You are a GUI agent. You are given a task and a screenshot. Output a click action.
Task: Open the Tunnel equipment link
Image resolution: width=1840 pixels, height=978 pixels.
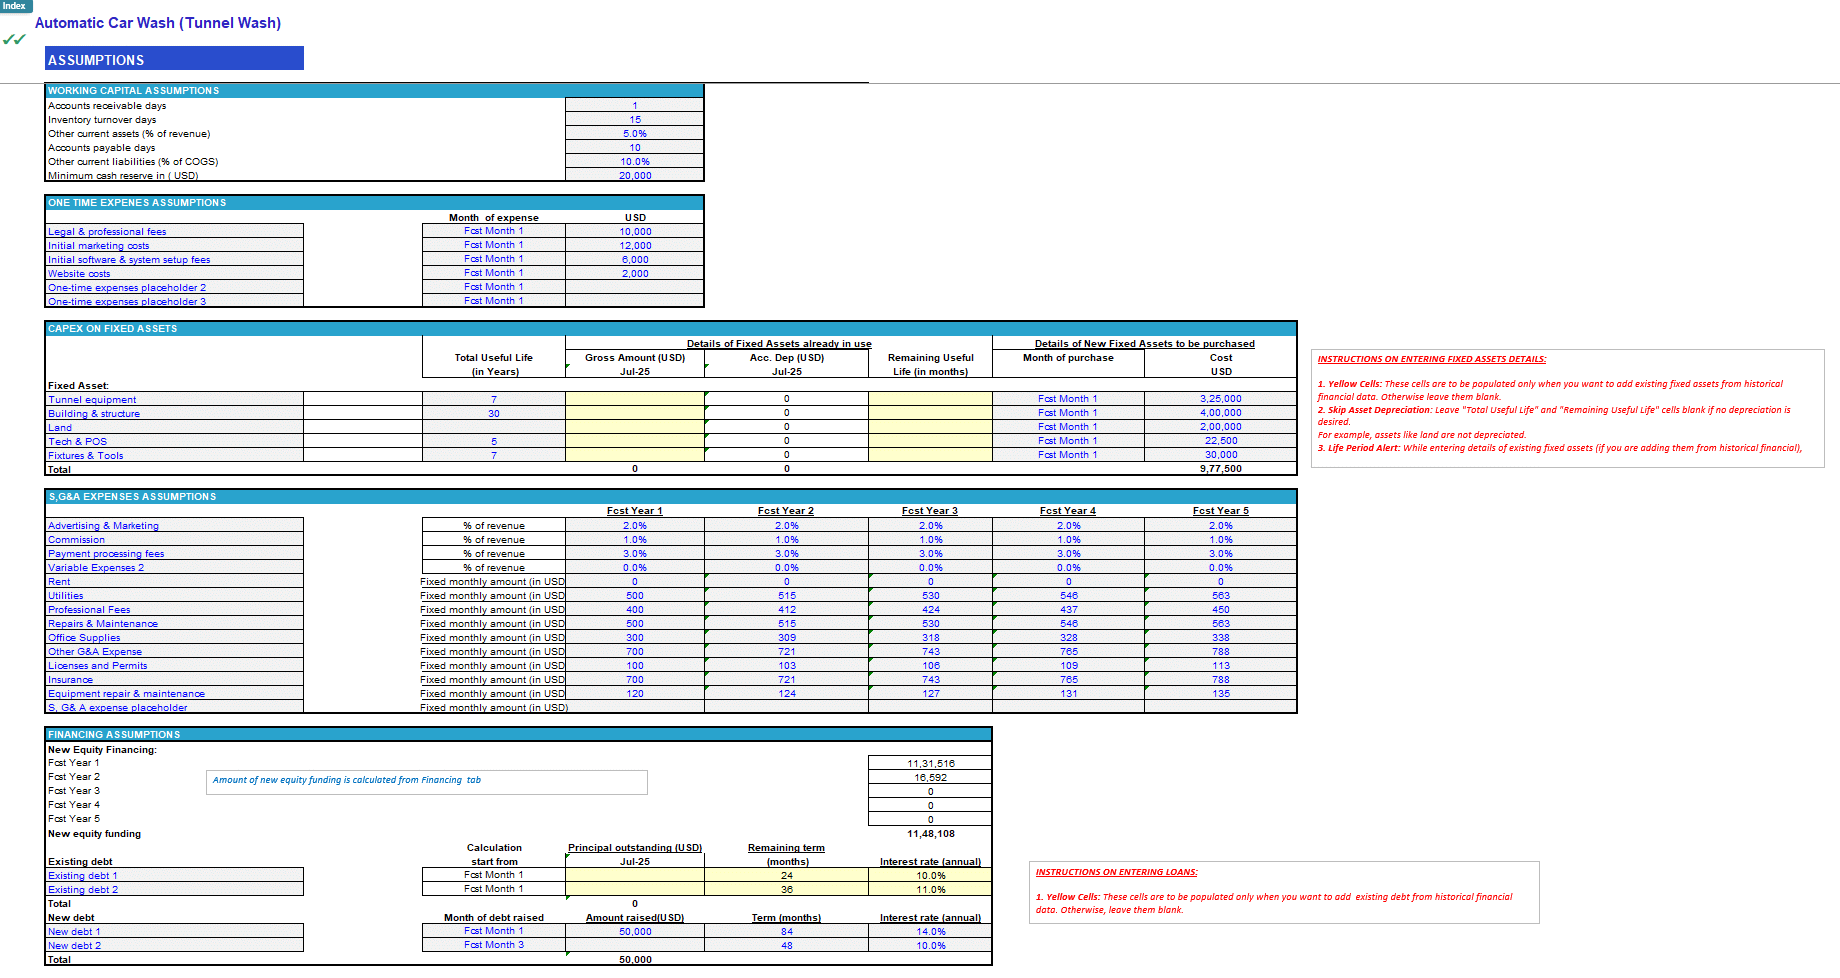pyautogui.click(x=92, y=400)
